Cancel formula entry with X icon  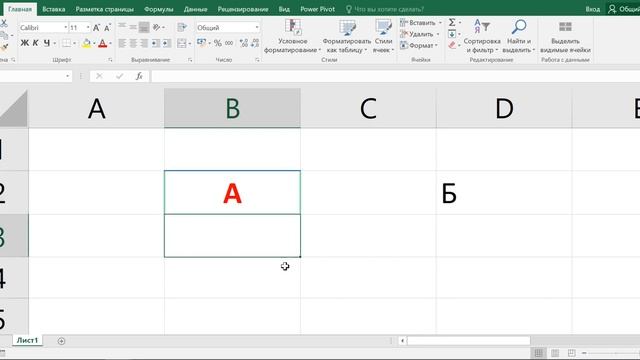click(99, 76)
